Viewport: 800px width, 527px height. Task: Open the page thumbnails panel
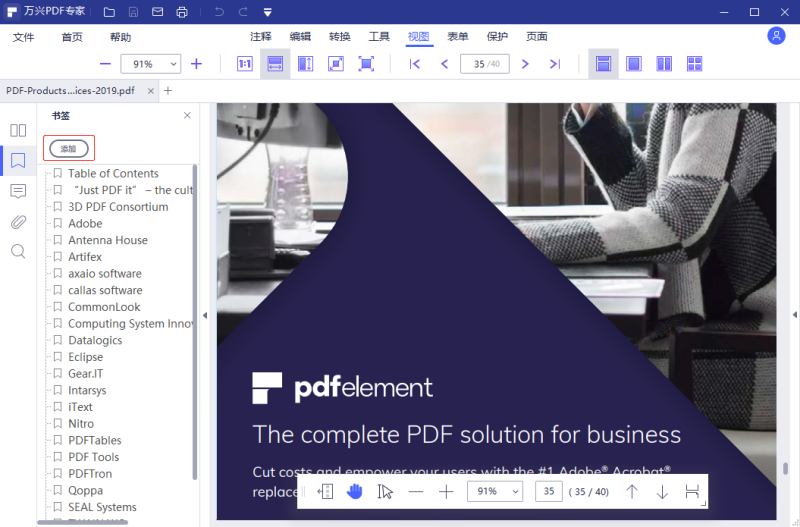18,130
